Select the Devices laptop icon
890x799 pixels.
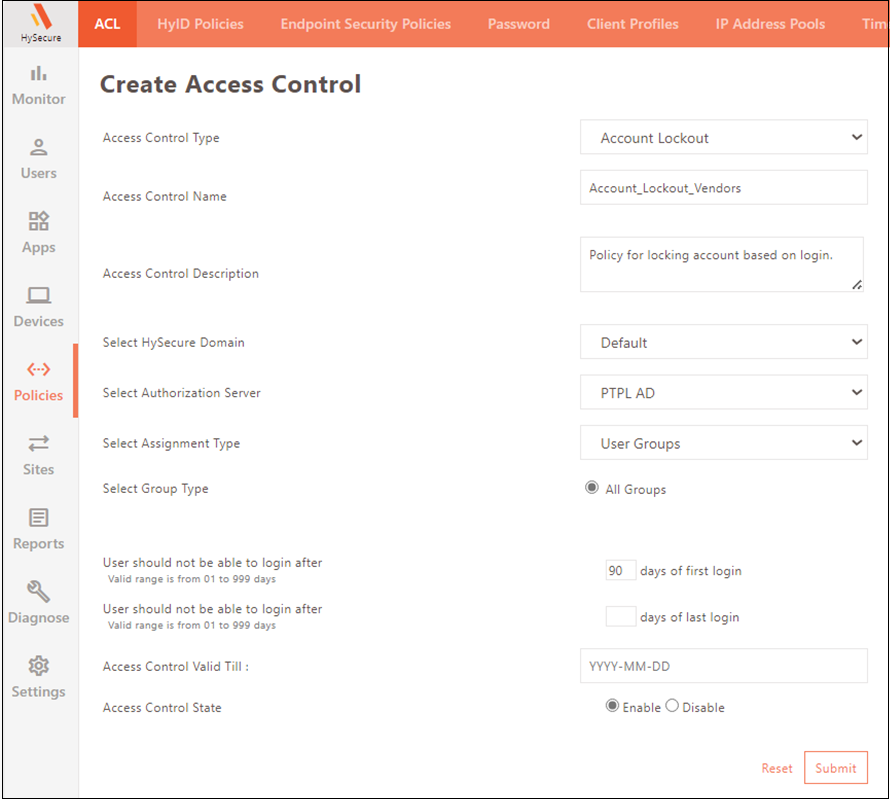pos(38,296)
